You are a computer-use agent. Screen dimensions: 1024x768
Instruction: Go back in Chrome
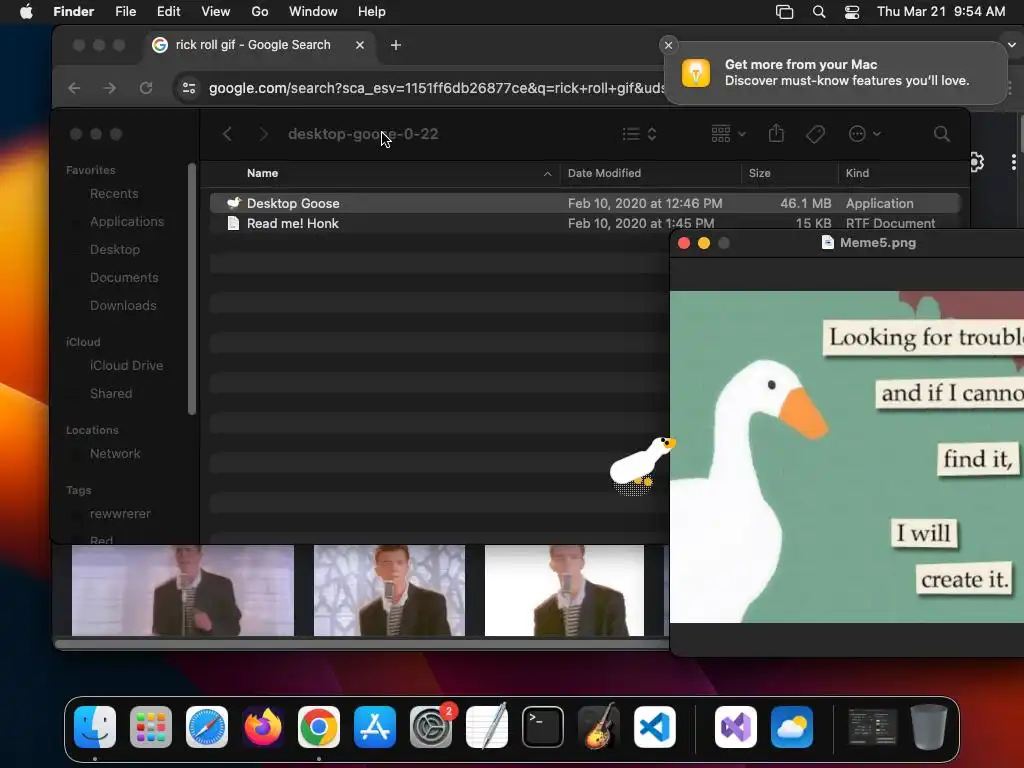(74, 88)
